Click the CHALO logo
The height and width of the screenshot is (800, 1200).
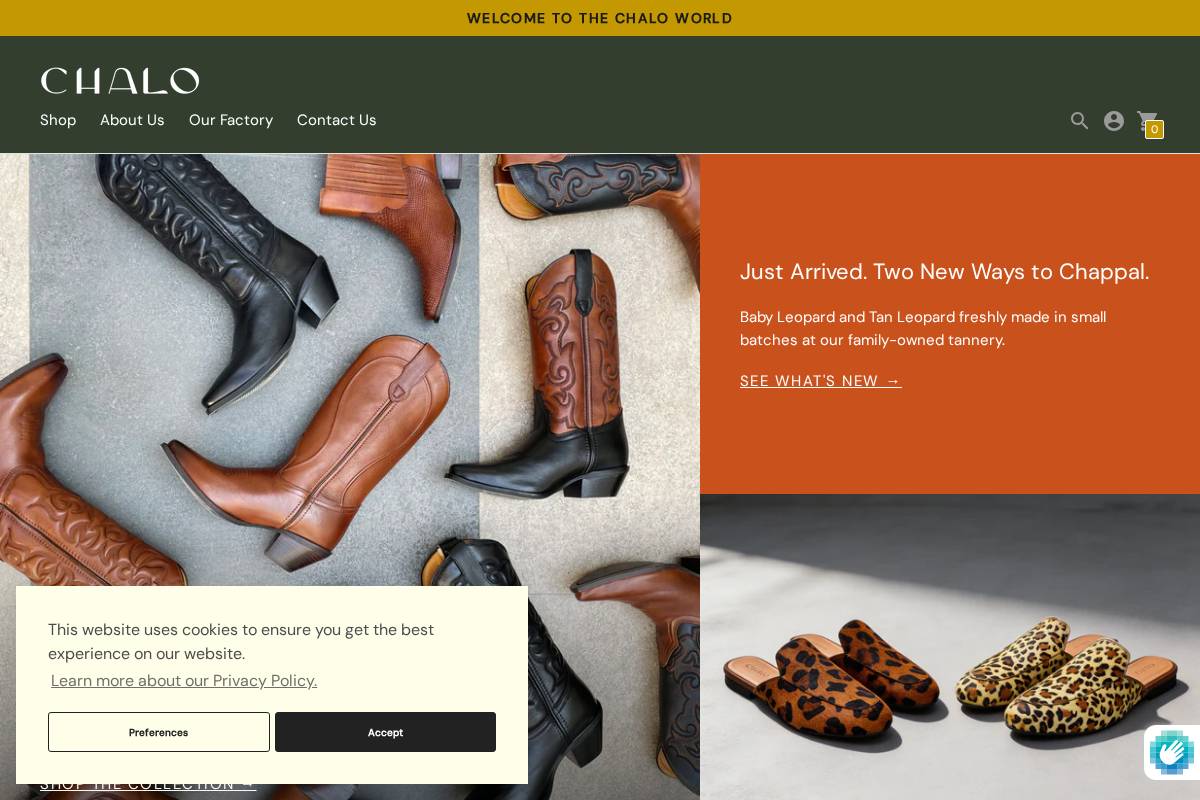(120, 81)
